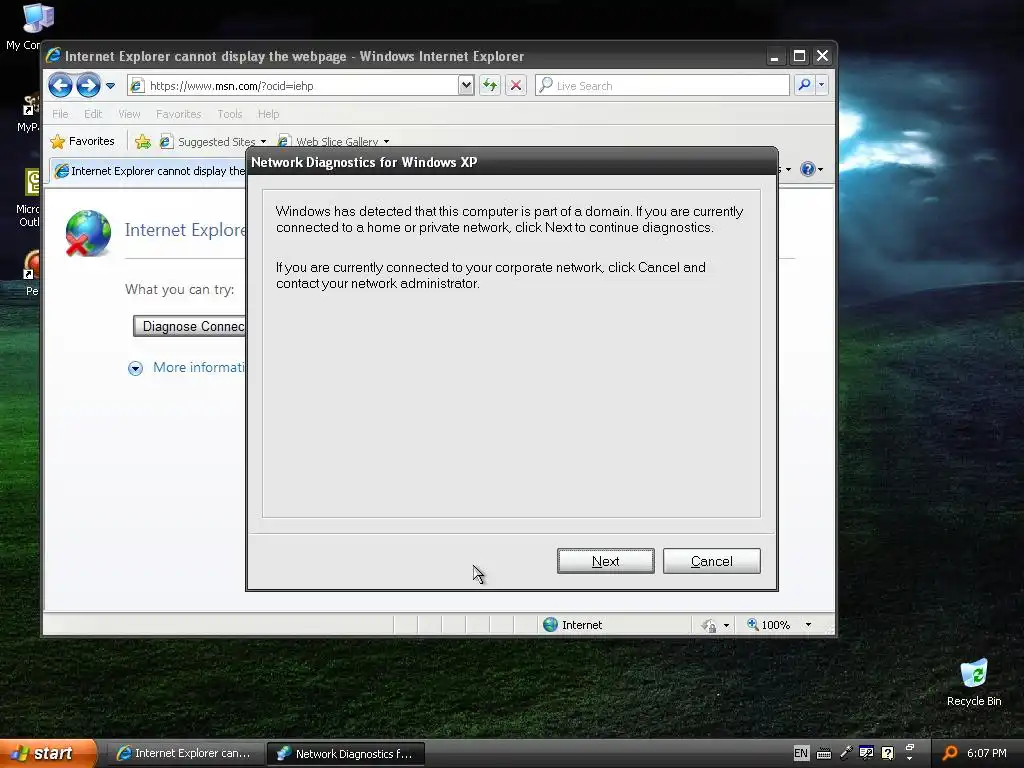Click the More information link
Viewport: 1024px width, 768px height.
coord(199,367)
